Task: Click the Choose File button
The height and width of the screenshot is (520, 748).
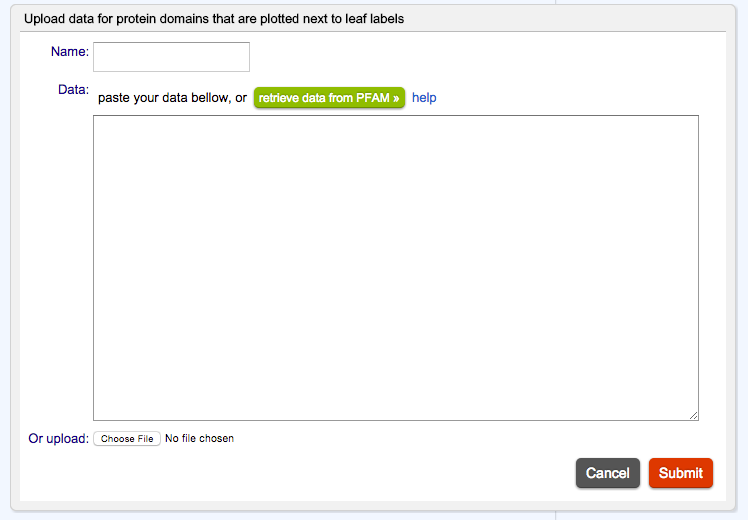Action: pos(127,438)
